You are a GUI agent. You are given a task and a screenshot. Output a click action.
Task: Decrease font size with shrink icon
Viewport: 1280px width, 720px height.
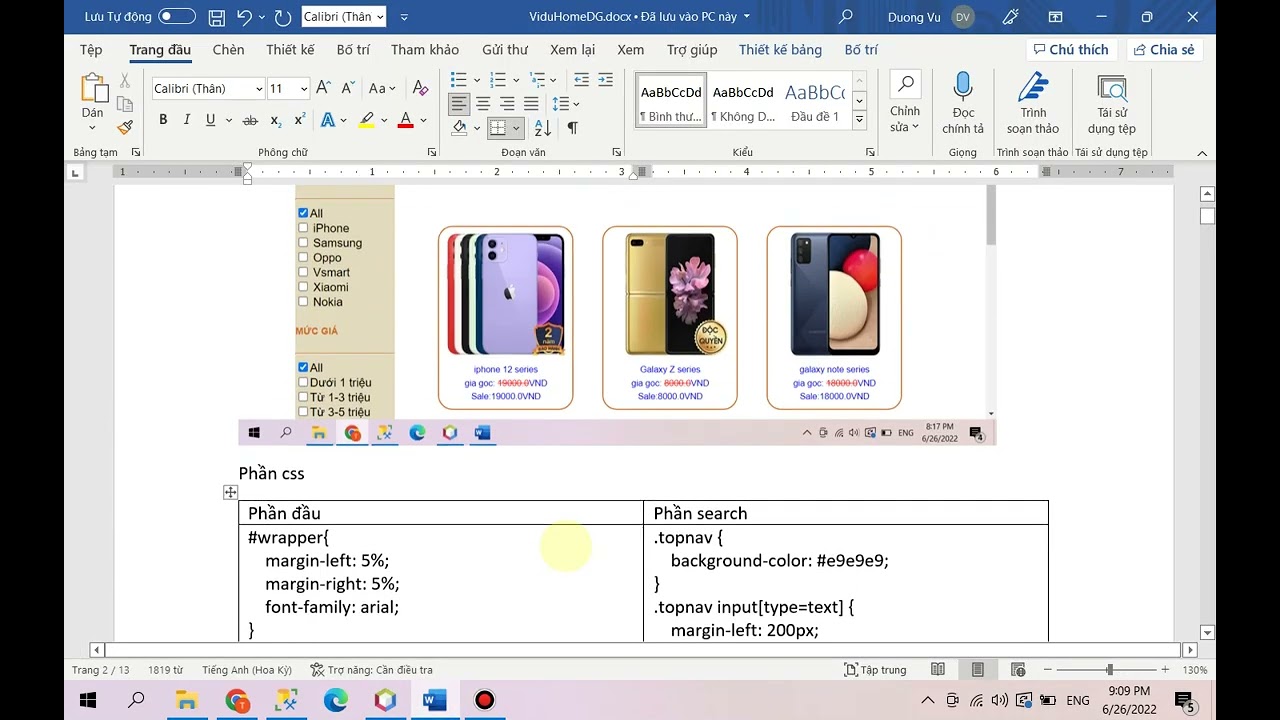347,88
